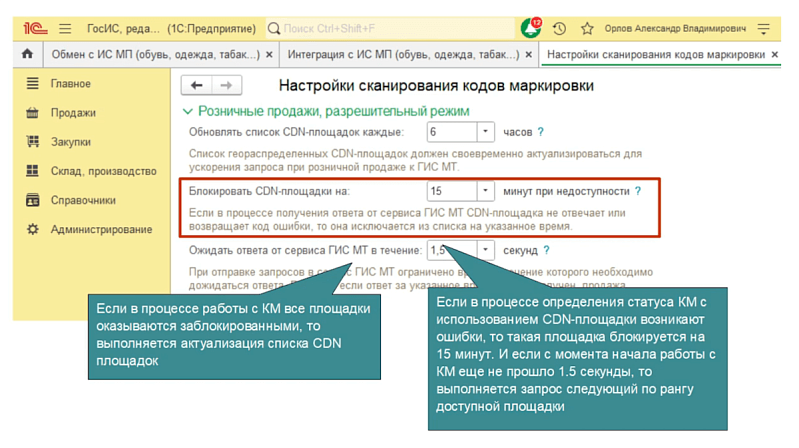Open Продажи section
Image resolution: width=799 pixels, height=448 pixels.
click(x=73, y=113)
